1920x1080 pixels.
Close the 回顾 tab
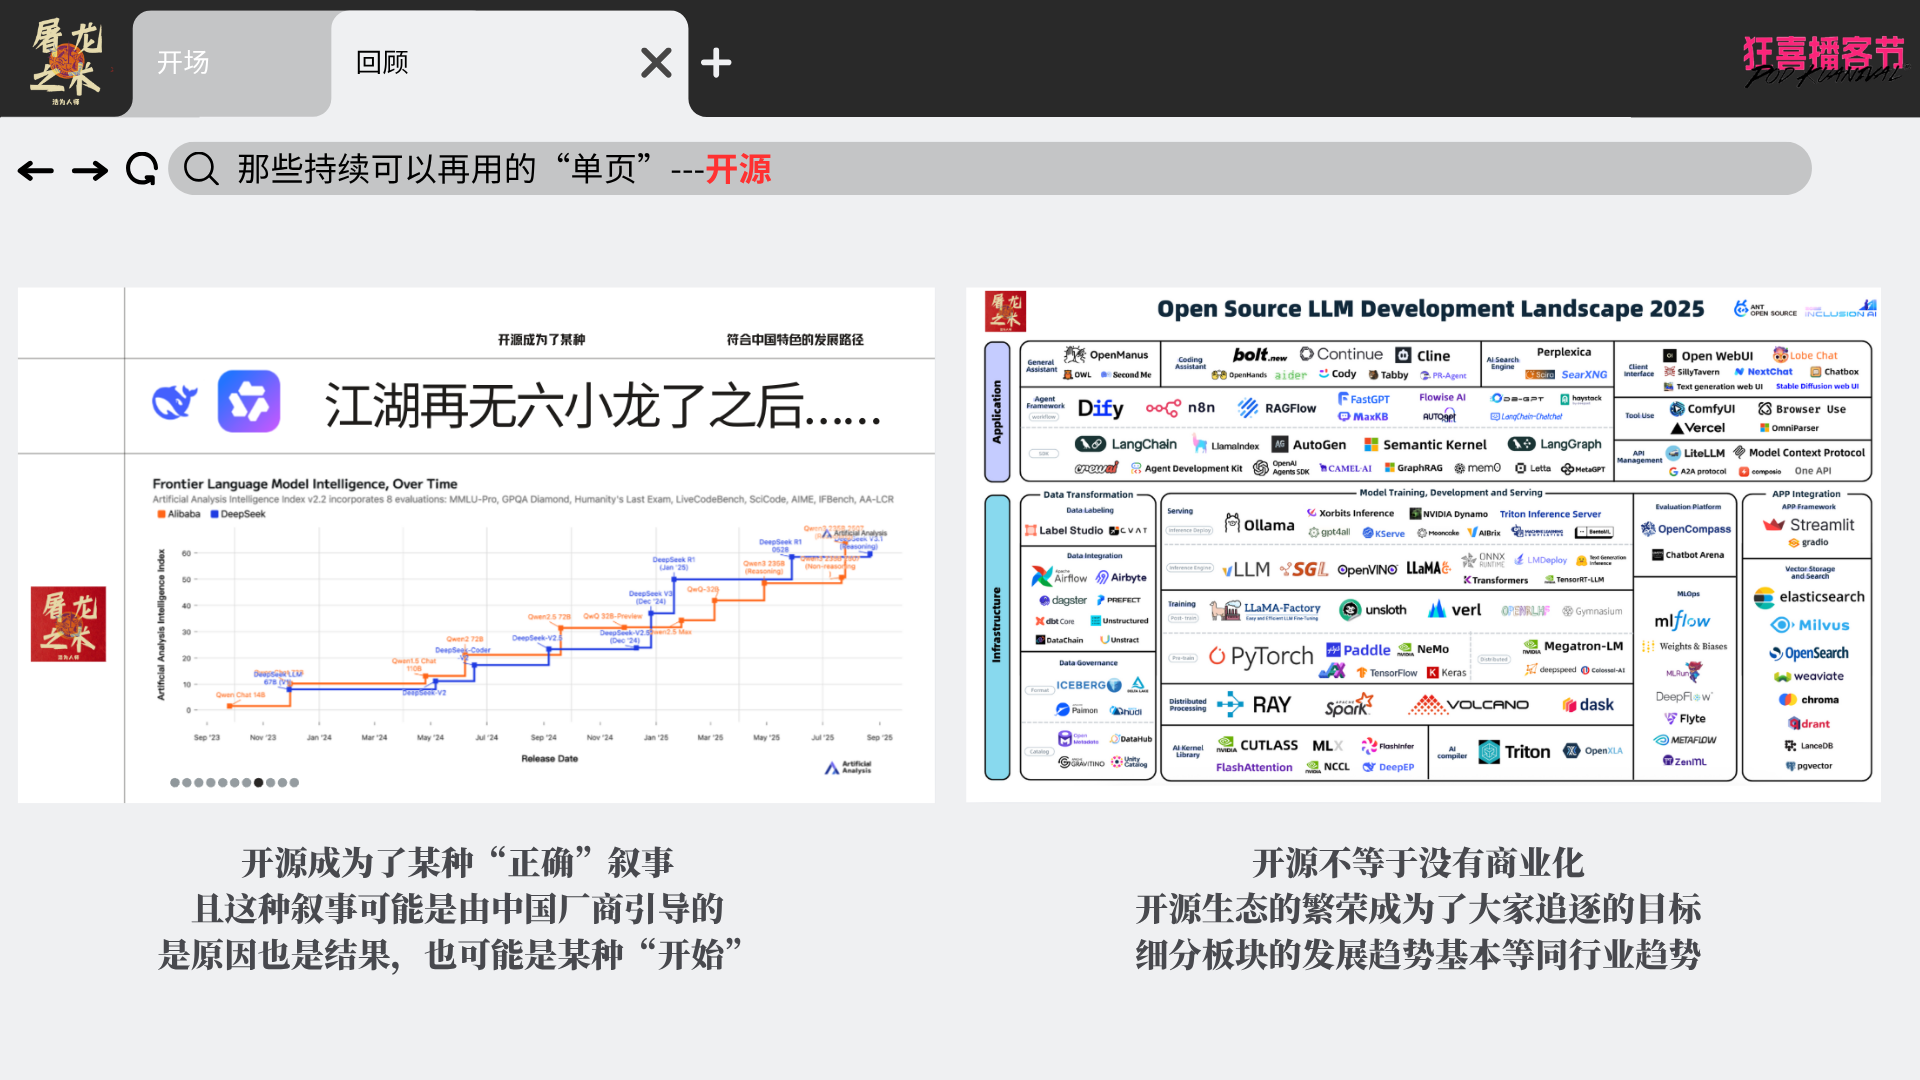[x=656, y=63]
